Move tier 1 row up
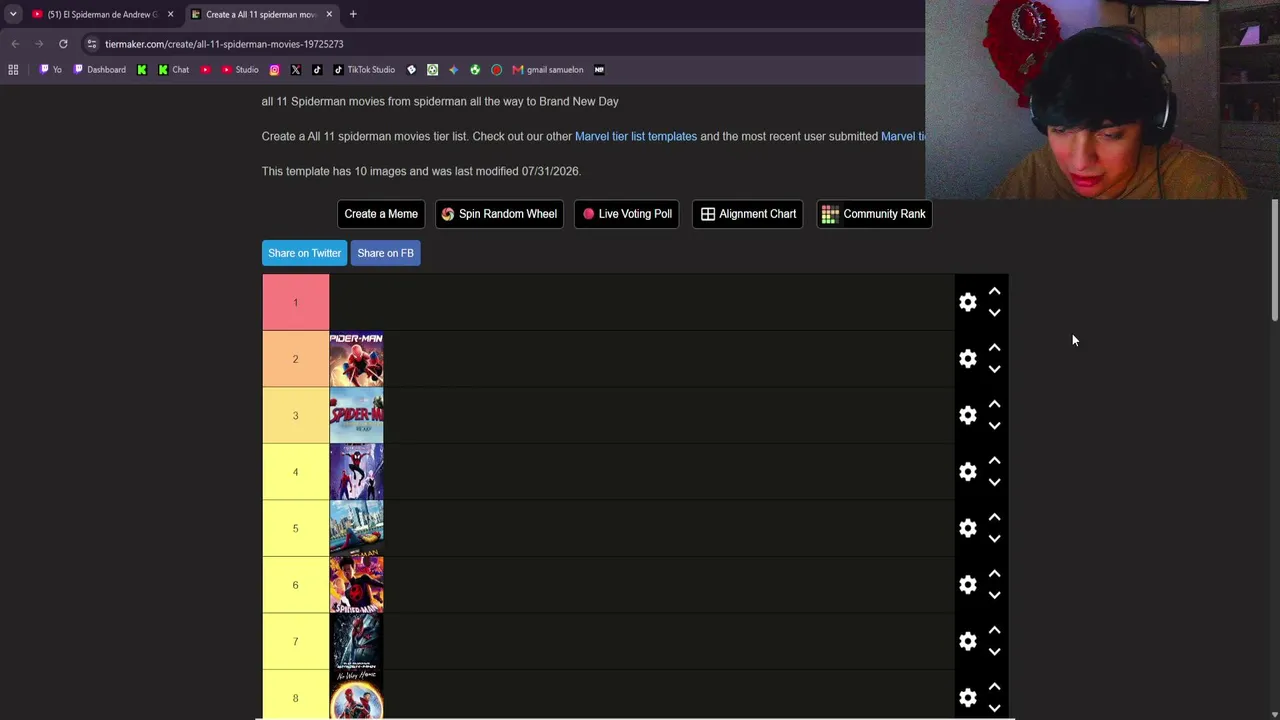This screenshot has width=1280, height=720. (x=994, y=291)
